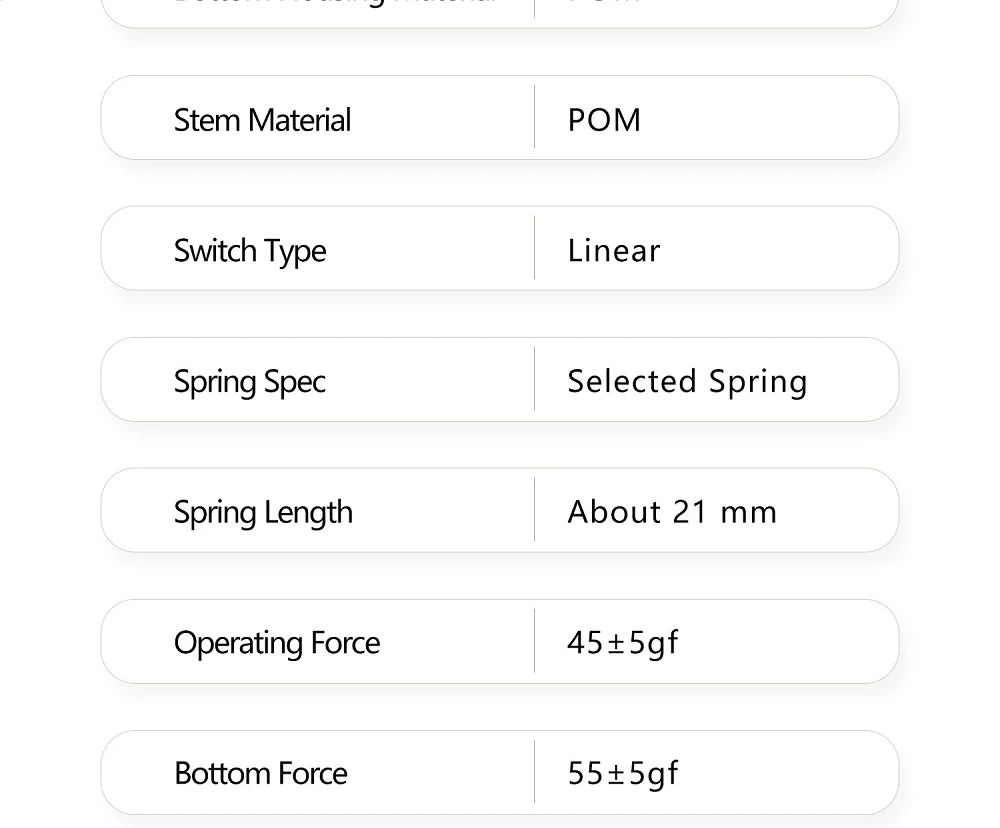Click the Stem Material label
The height and width of the screenshot is (828, 1000).
[x=262, y=120]
